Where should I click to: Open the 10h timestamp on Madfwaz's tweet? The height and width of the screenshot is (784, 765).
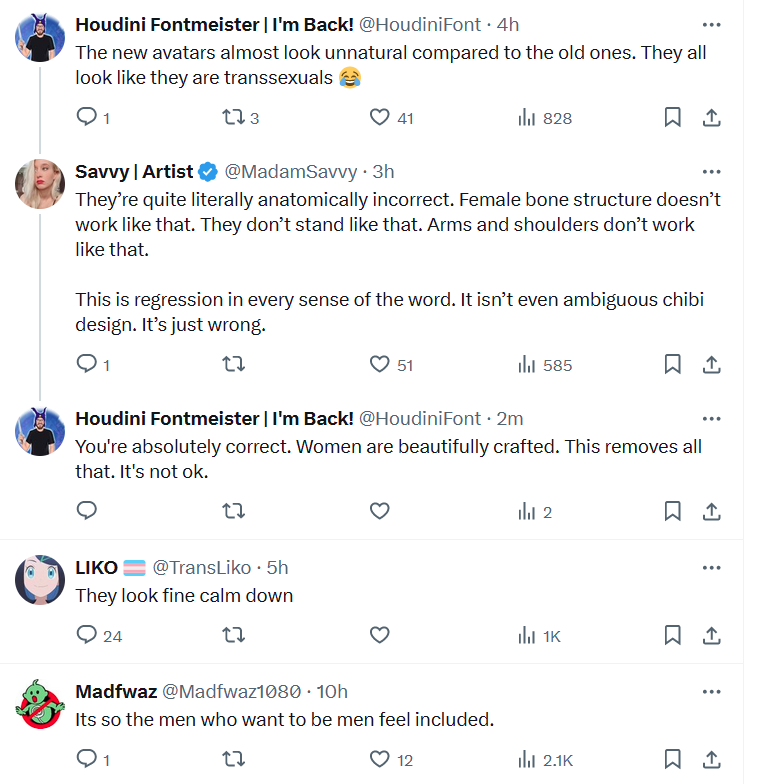(x=332, y=692)
